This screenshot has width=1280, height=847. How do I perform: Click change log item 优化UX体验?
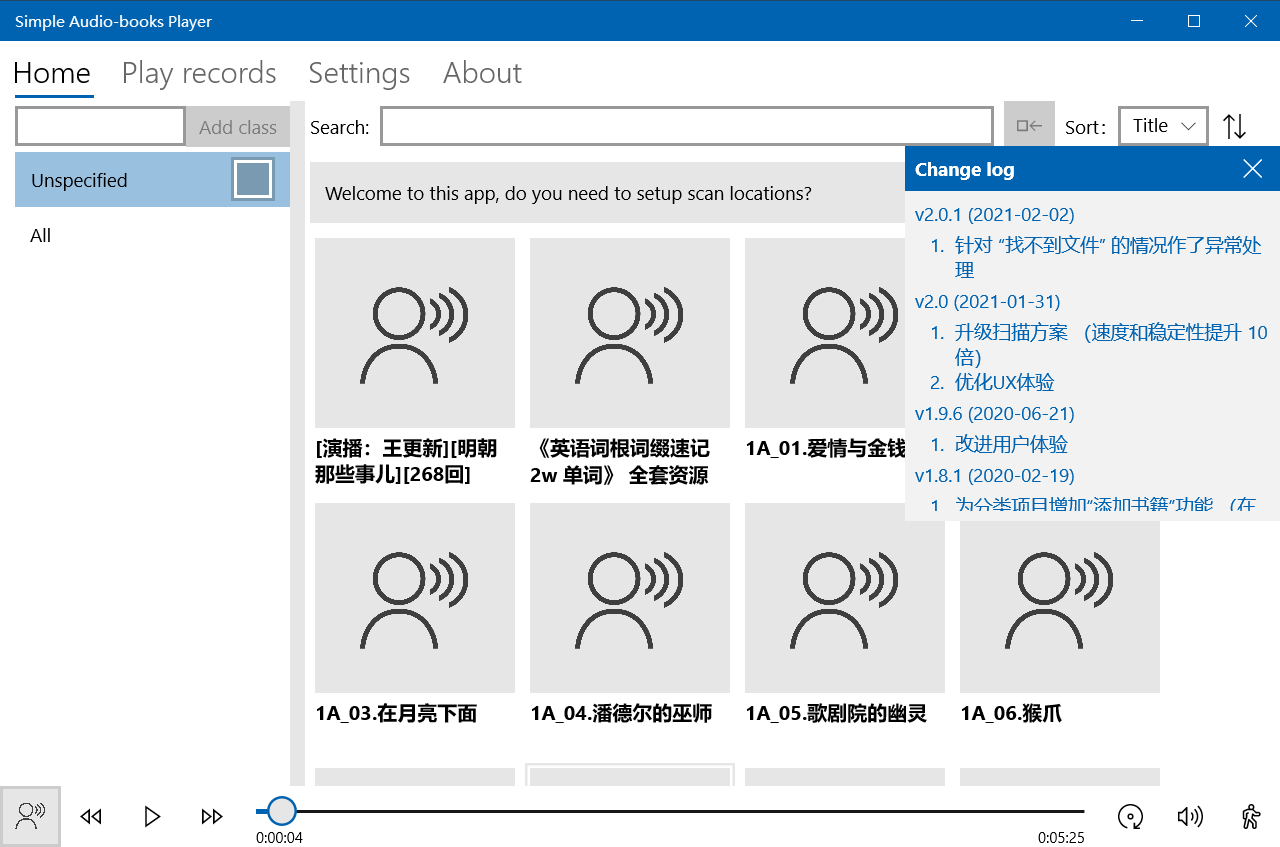click(1004, 383)
